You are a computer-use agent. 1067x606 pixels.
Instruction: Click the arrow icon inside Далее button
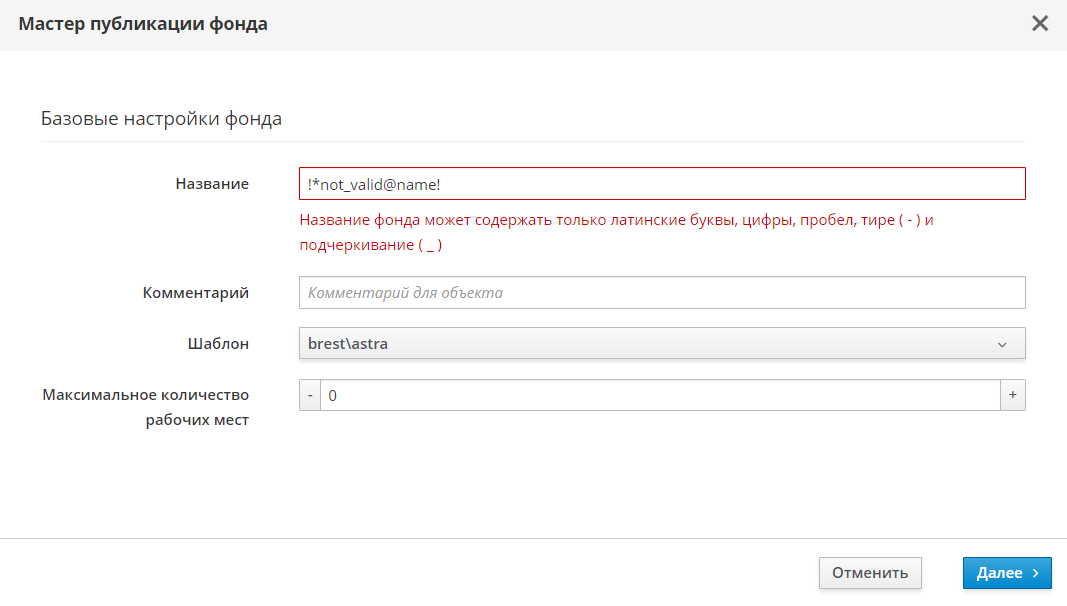pos(1036,573)
